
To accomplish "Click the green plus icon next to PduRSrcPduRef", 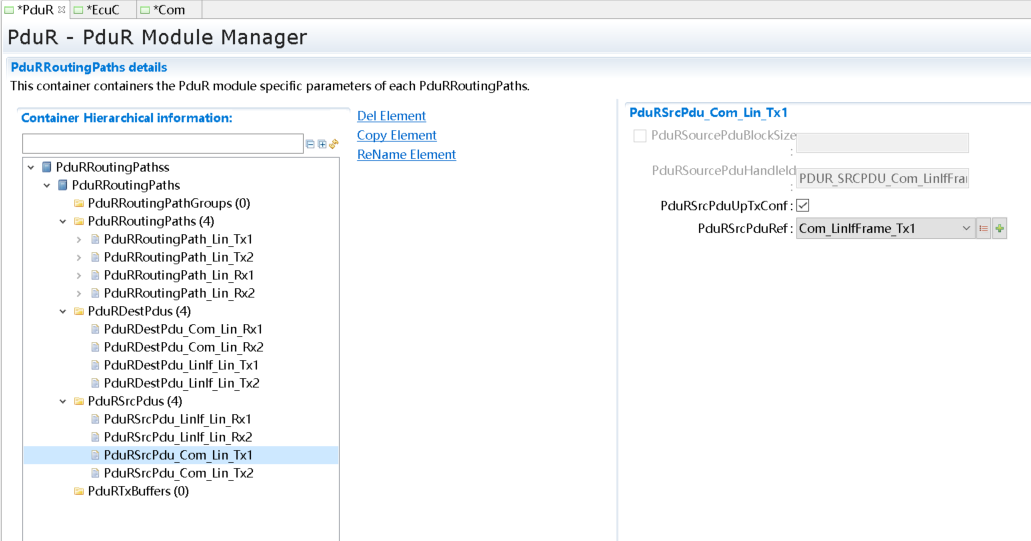I will point(1000,229).
